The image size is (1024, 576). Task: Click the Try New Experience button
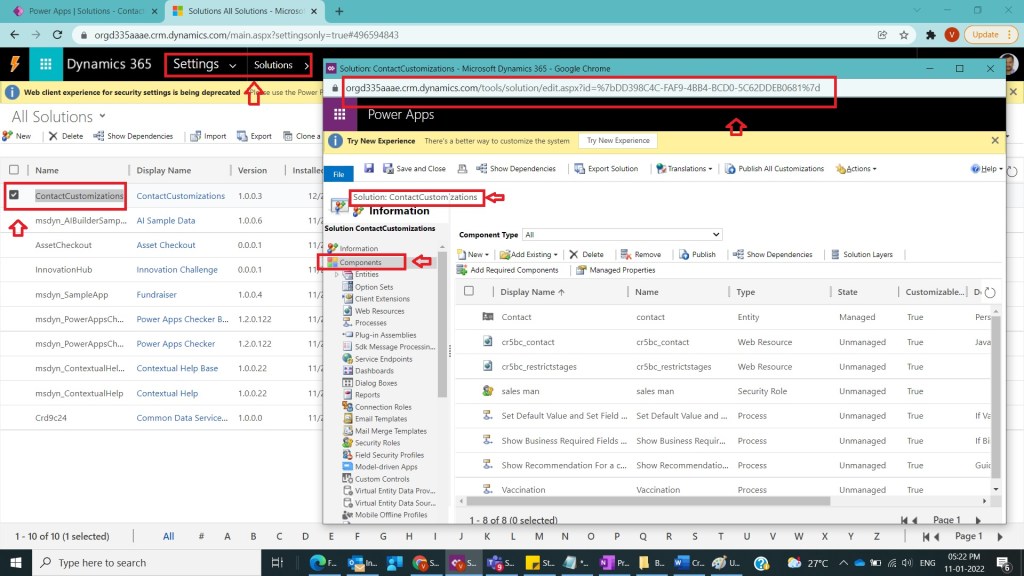617,141
